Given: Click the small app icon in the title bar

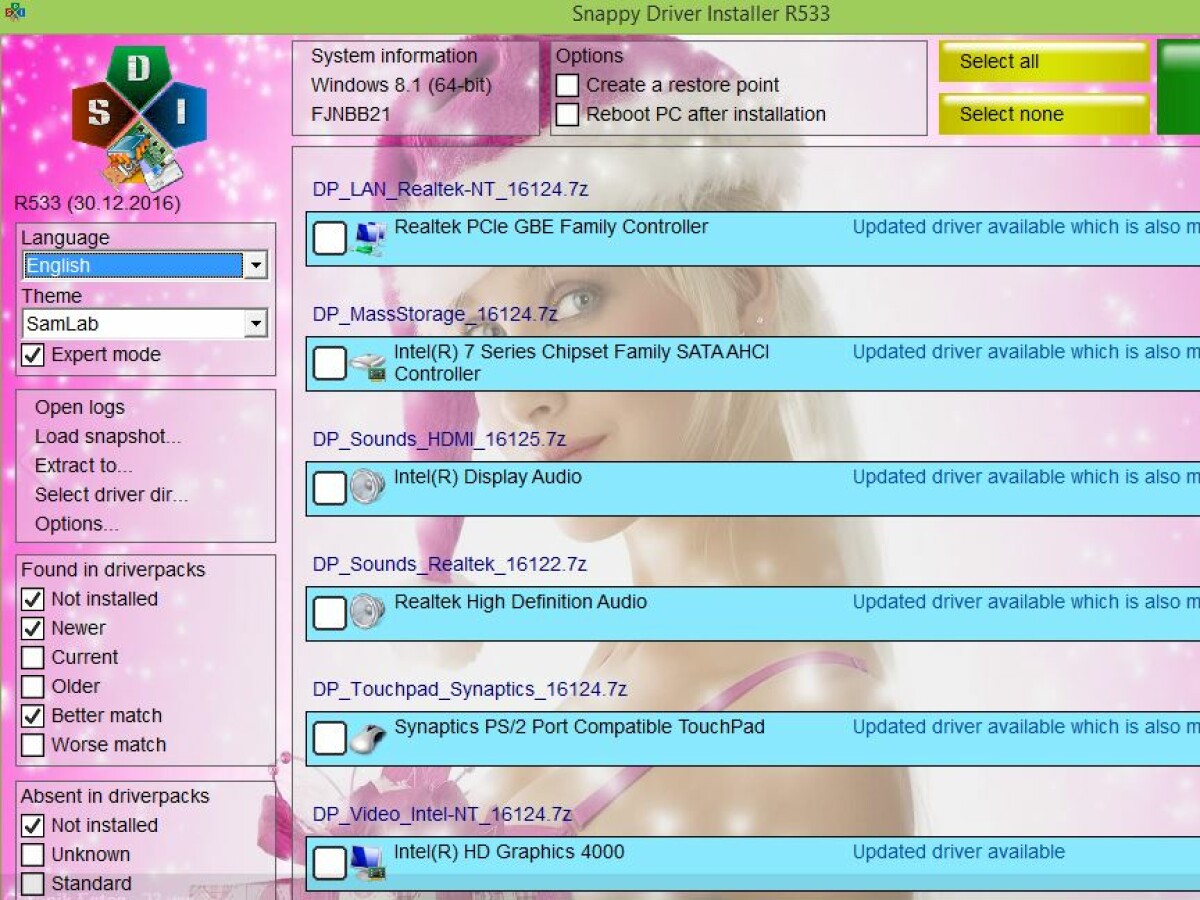Looking at the screenshot, I should click(13, 13).
